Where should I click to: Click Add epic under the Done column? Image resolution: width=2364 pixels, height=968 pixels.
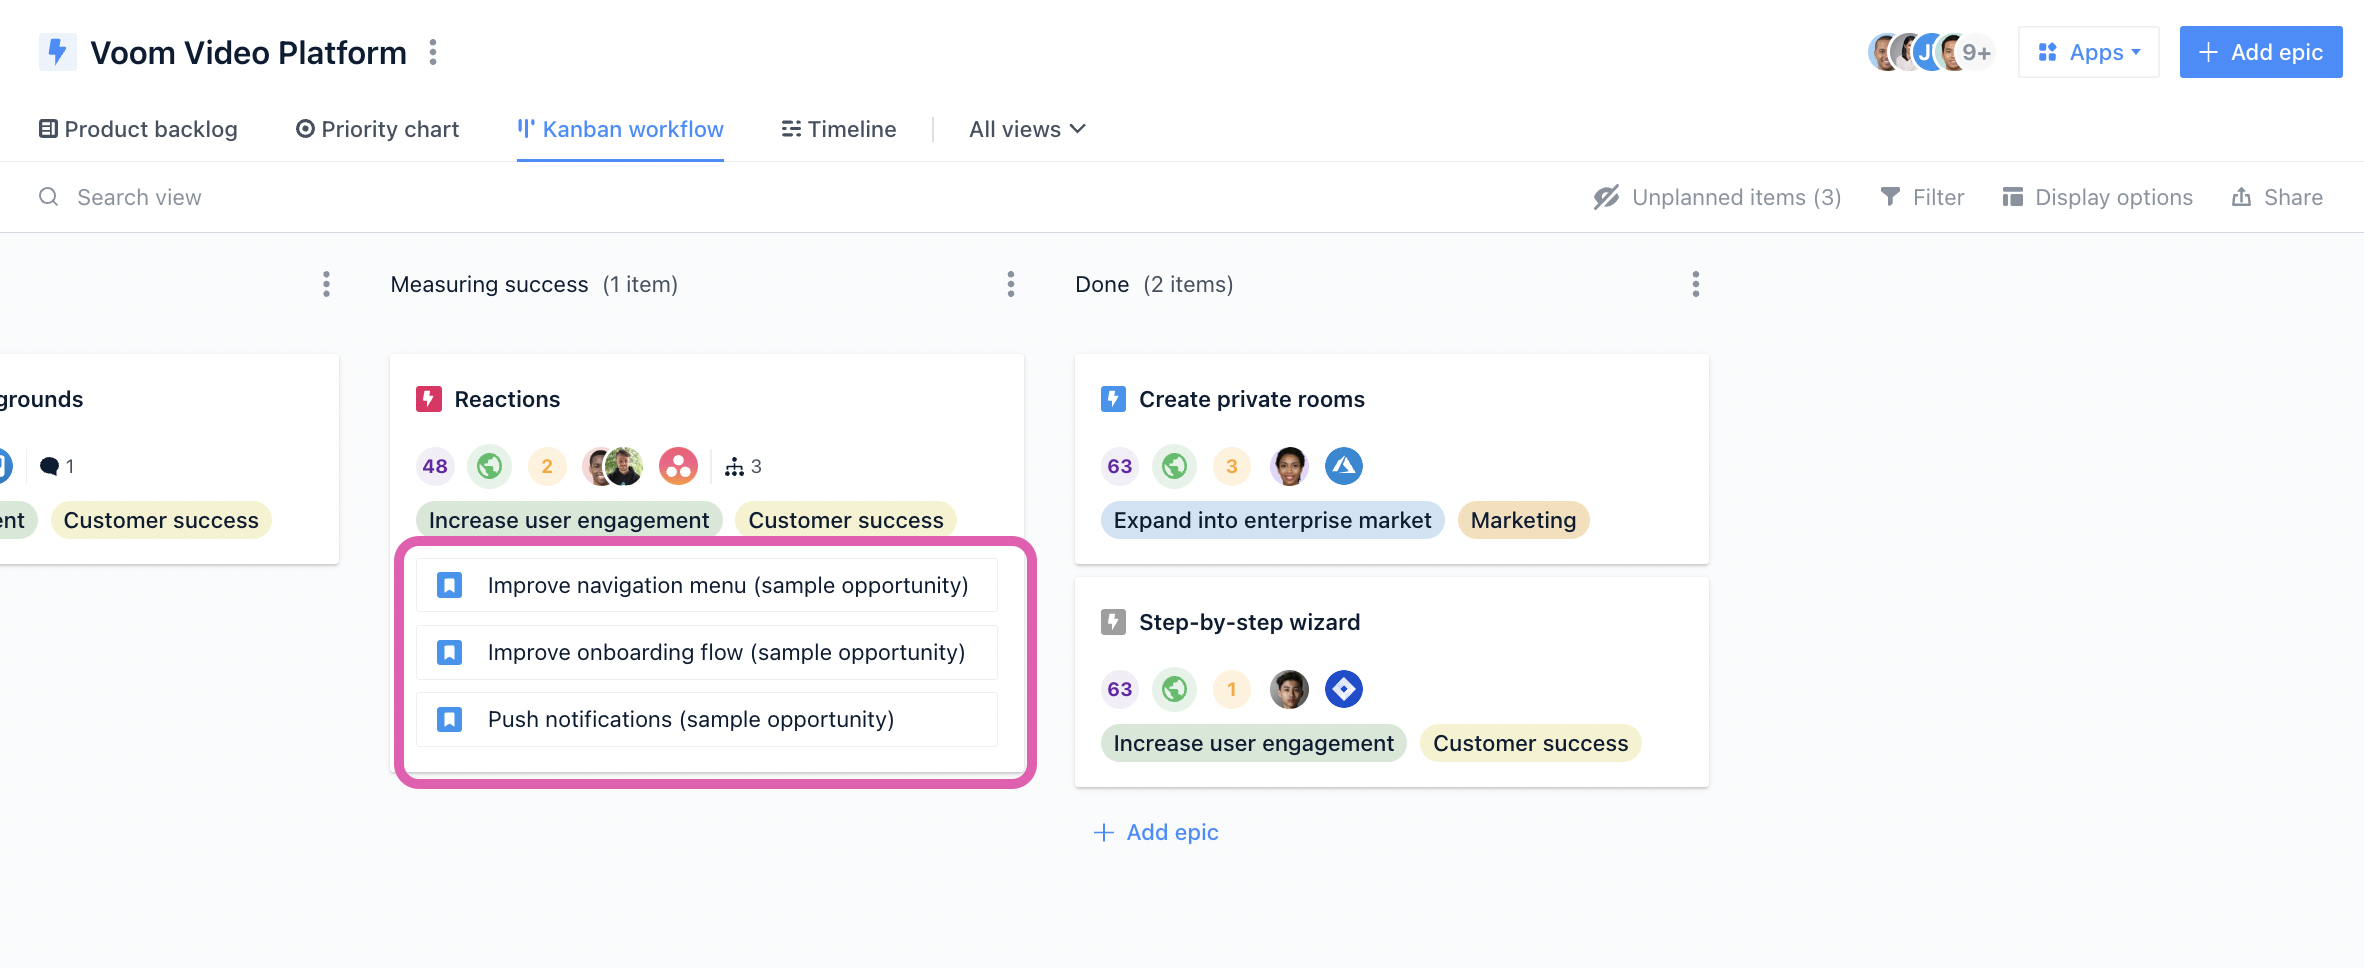(1155, 831)
